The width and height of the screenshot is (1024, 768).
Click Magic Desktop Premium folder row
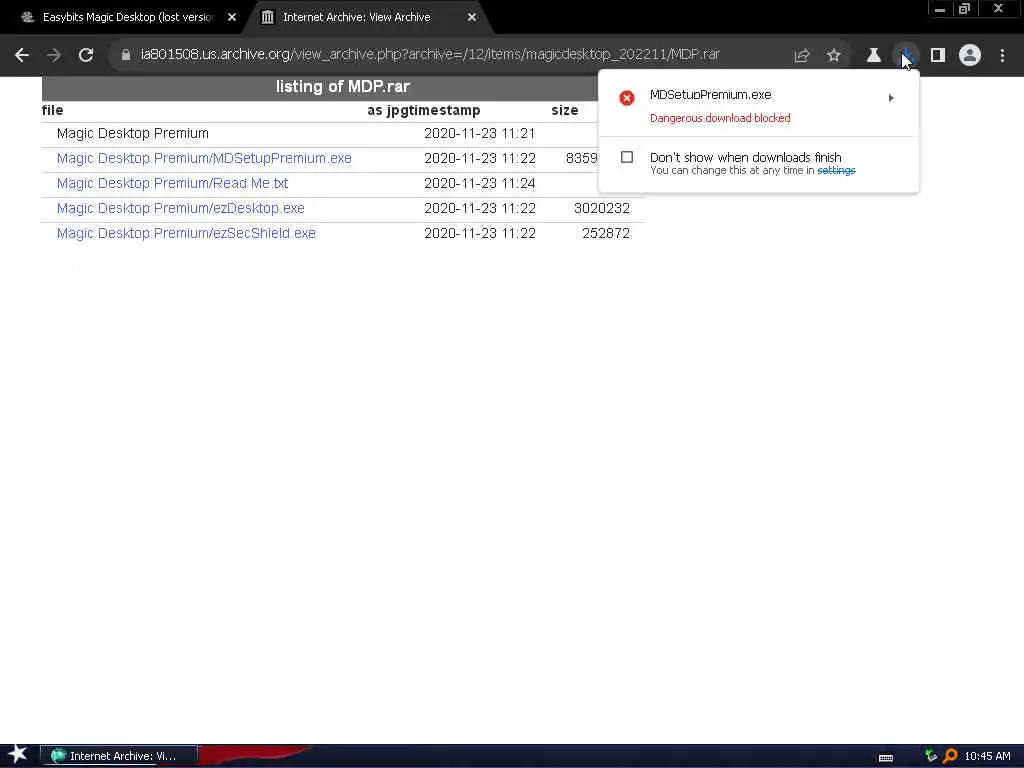[133, 133]
